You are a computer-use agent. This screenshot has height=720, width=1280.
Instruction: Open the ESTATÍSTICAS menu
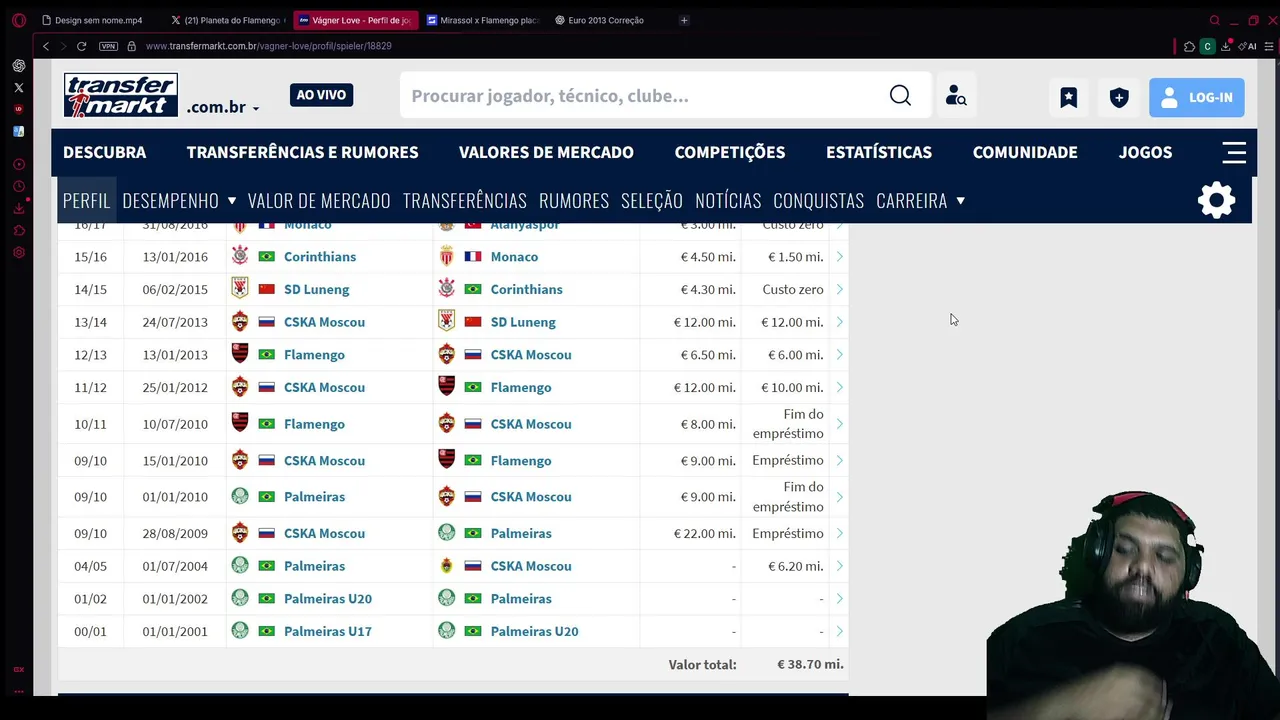point(879,152)
